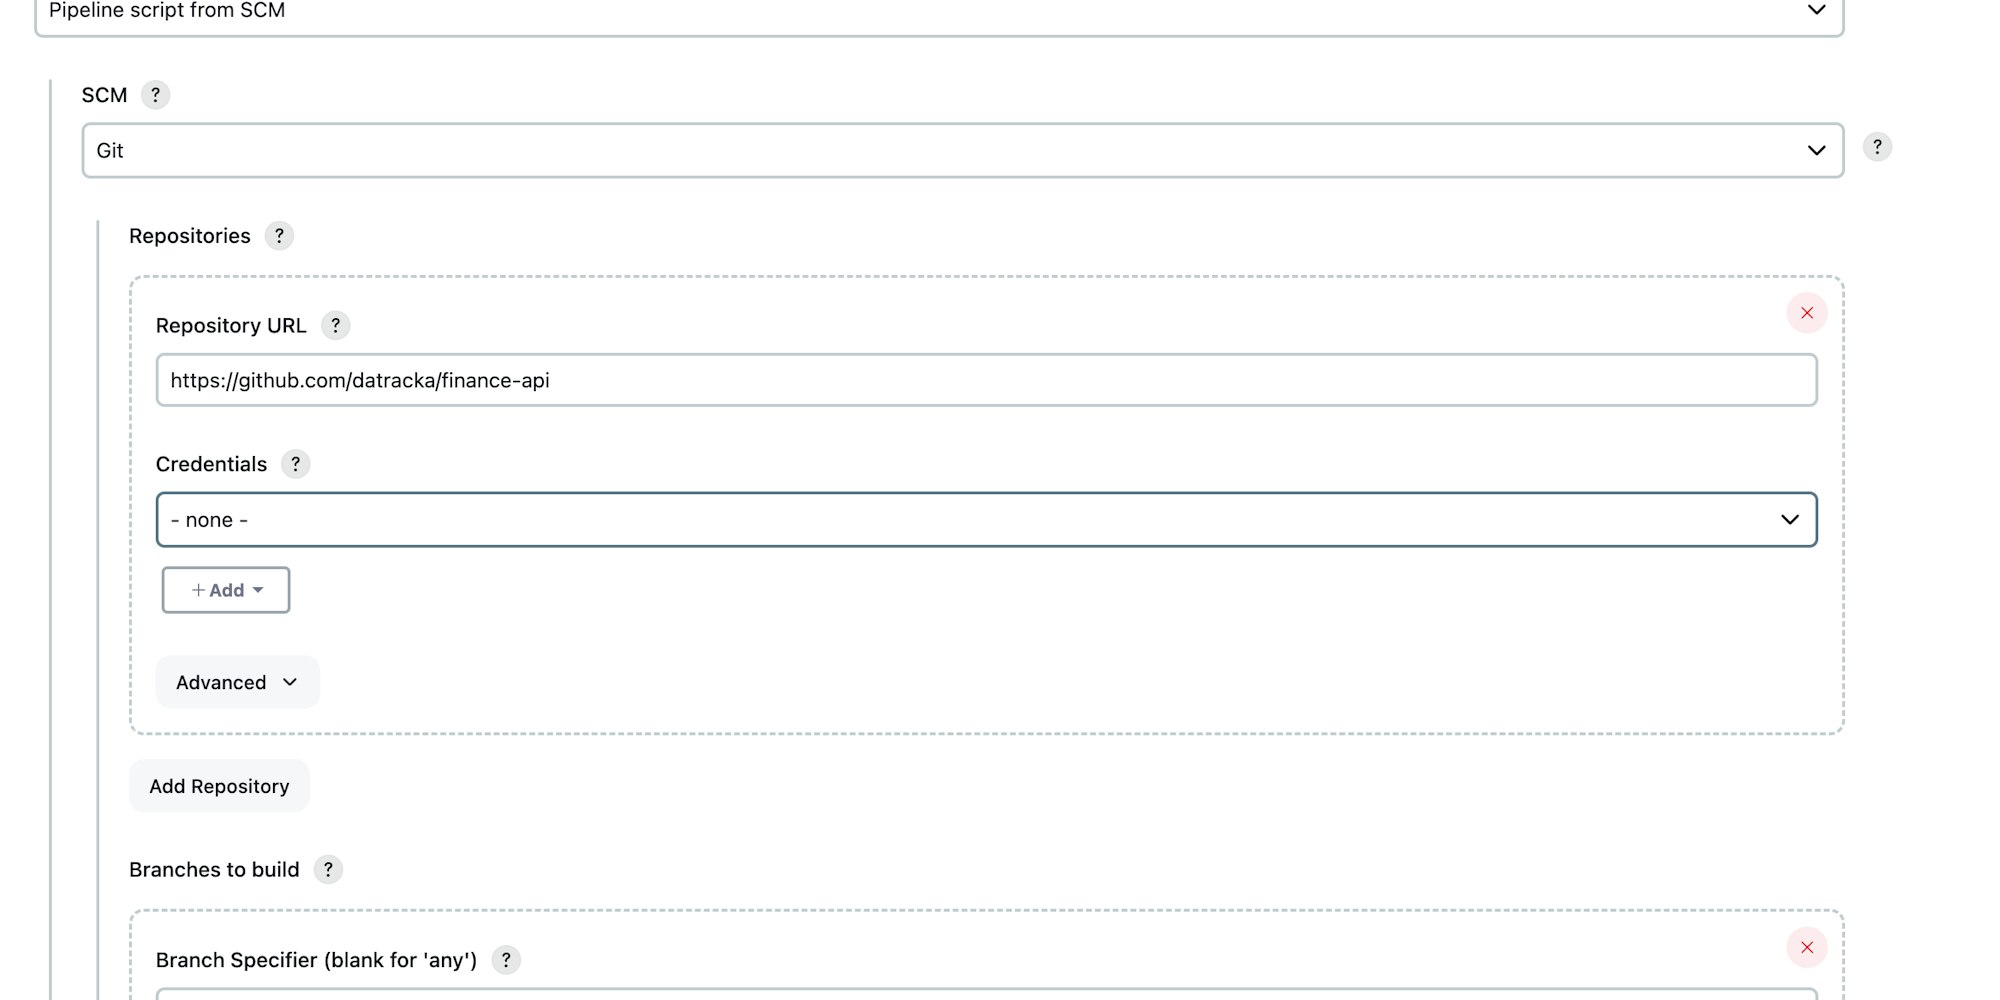Click into the Repository URL text field
The height and width of the screenshot is (1000, 2000).
click(x=985, y=380)
